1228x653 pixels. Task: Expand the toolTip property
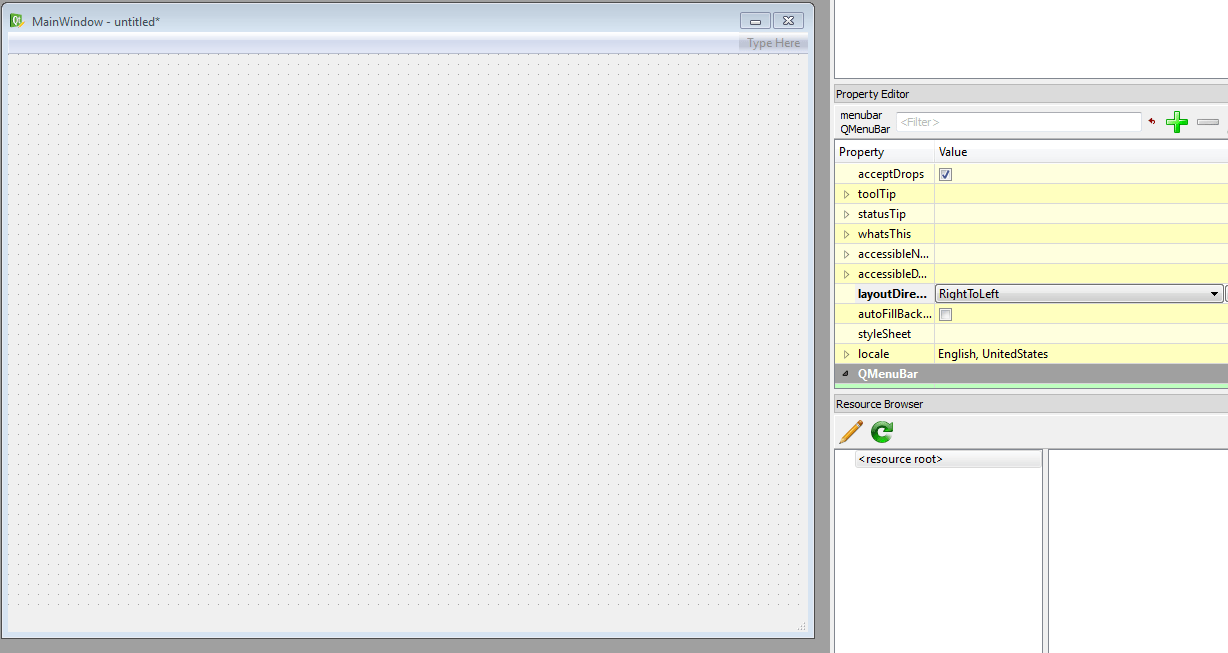pos(846,193)
